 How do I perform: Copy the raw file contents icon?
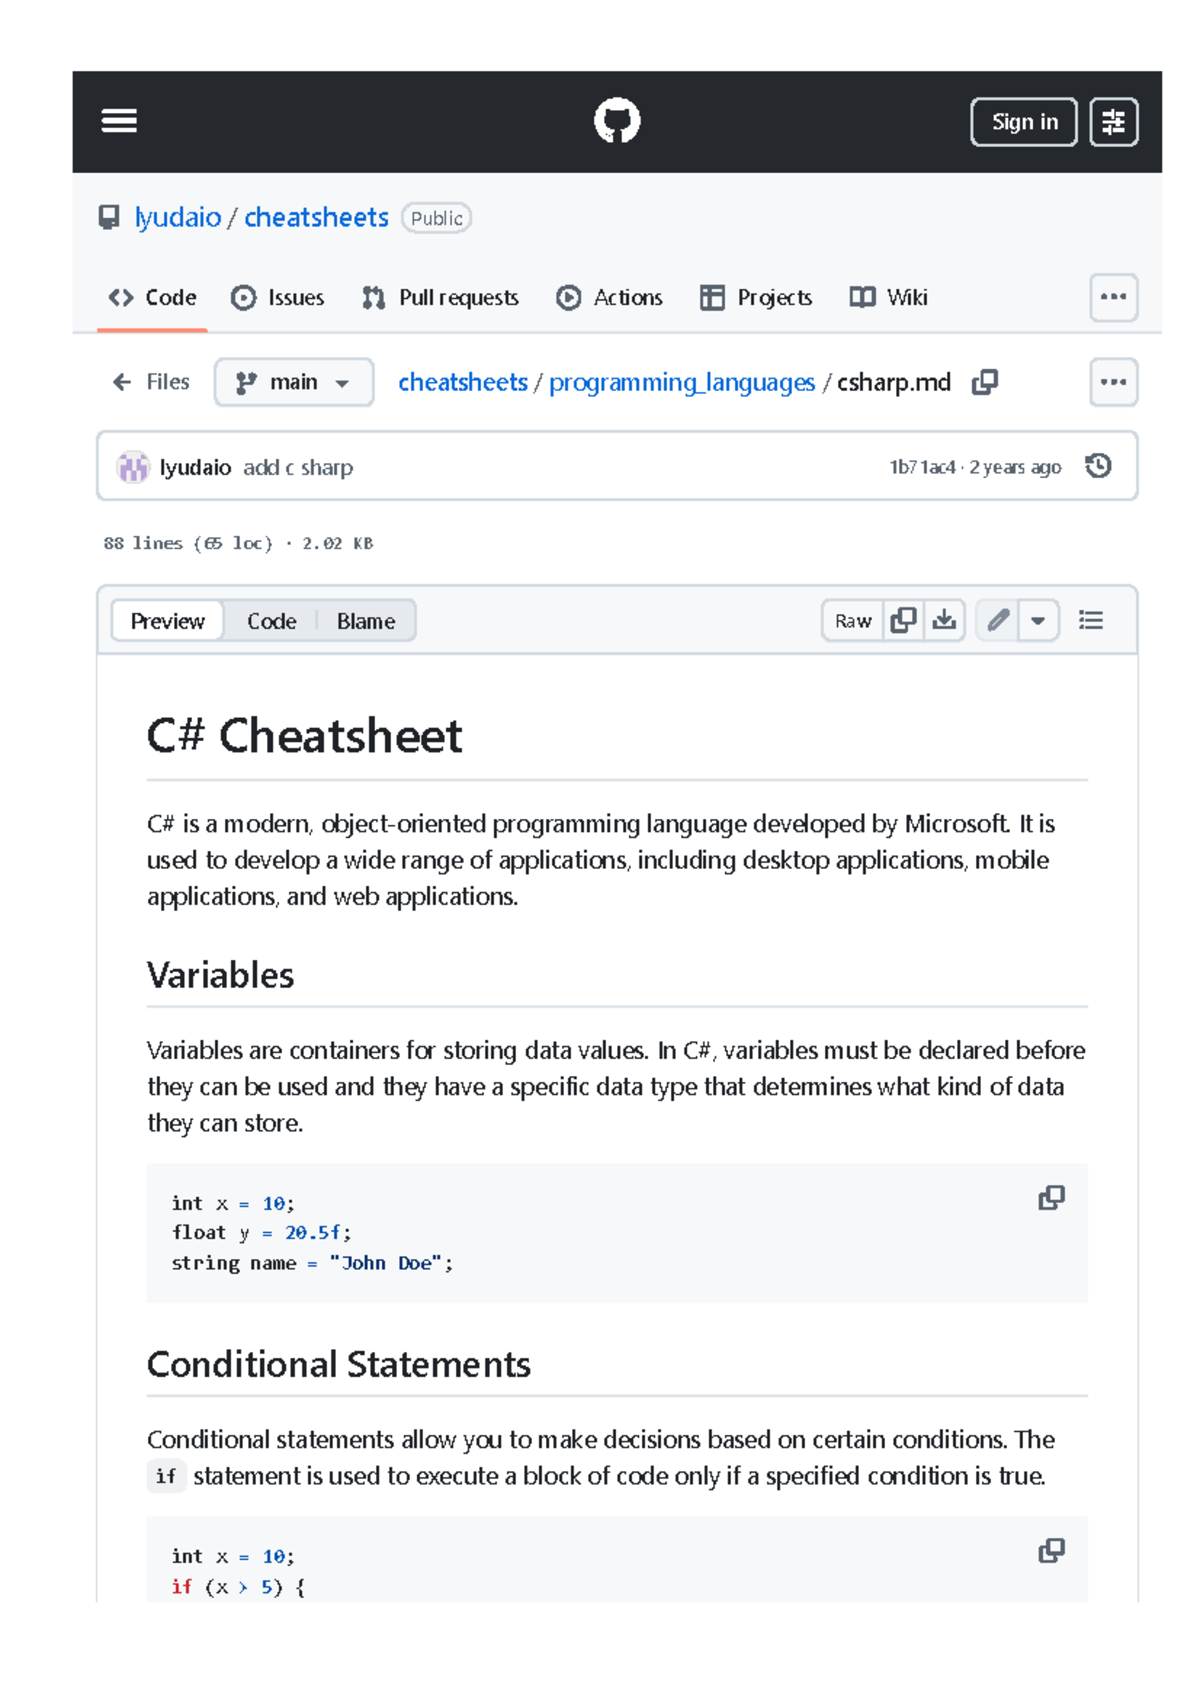pos(903,620)
